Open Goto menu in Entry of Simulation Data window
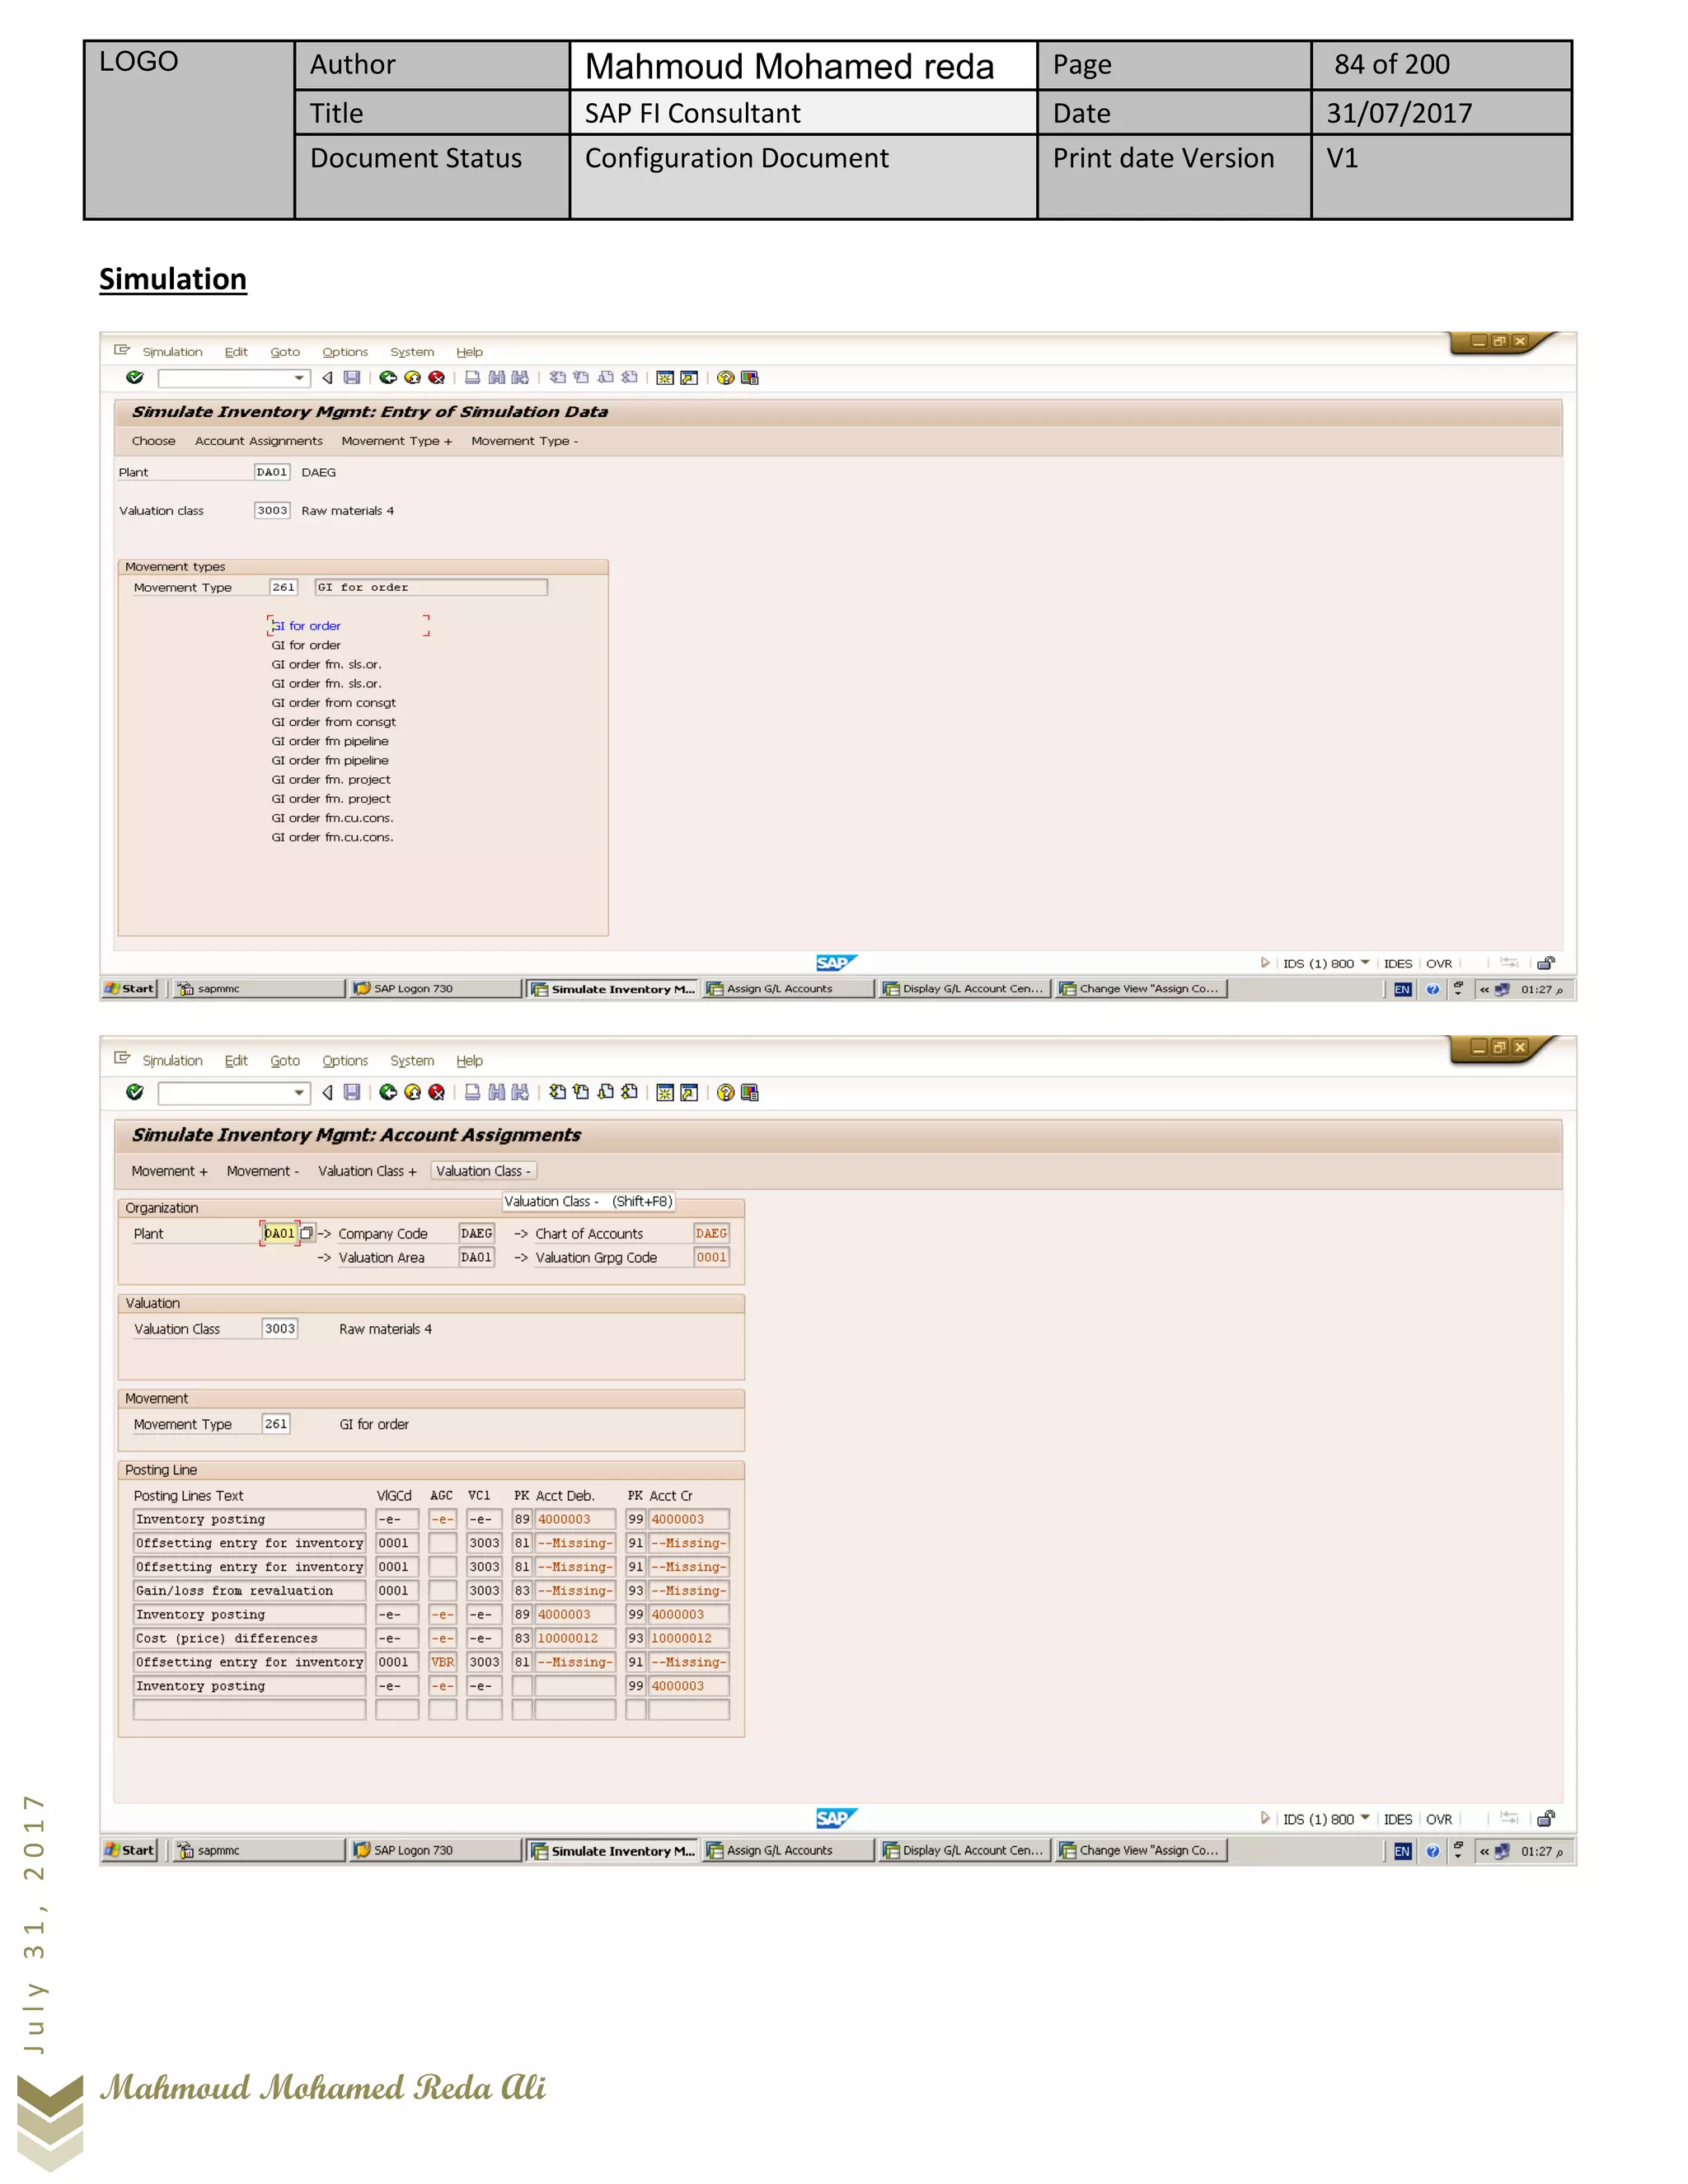The height and width of the screenshot is (2184, 1688). [x=285, y=352]
